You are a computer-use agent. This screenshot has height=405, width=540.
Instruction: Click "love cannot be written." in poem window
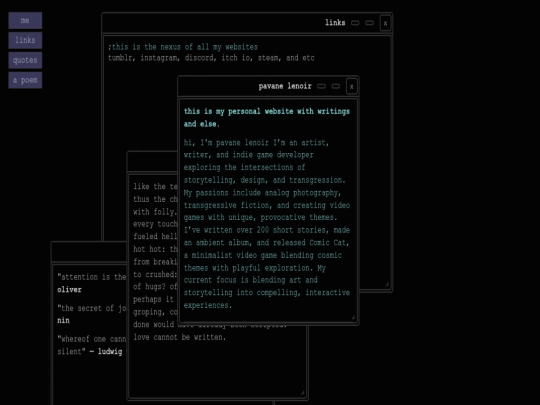click(179, 337)
